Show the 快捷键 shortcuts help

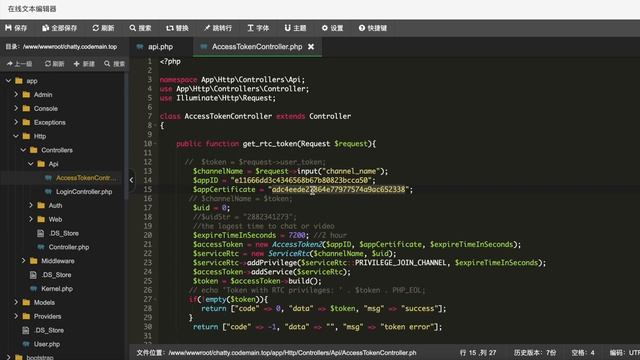pyautogui.click(x=373, y=28)
